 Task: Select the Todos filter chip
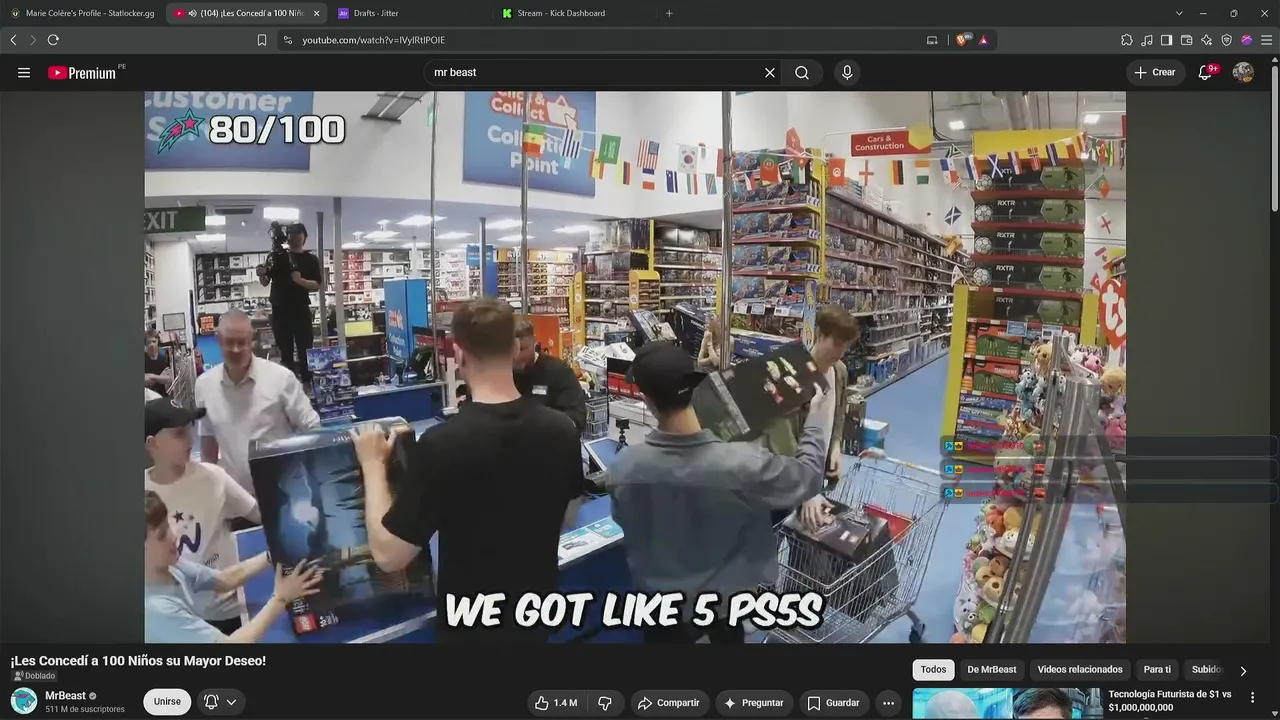coord(933,670)
